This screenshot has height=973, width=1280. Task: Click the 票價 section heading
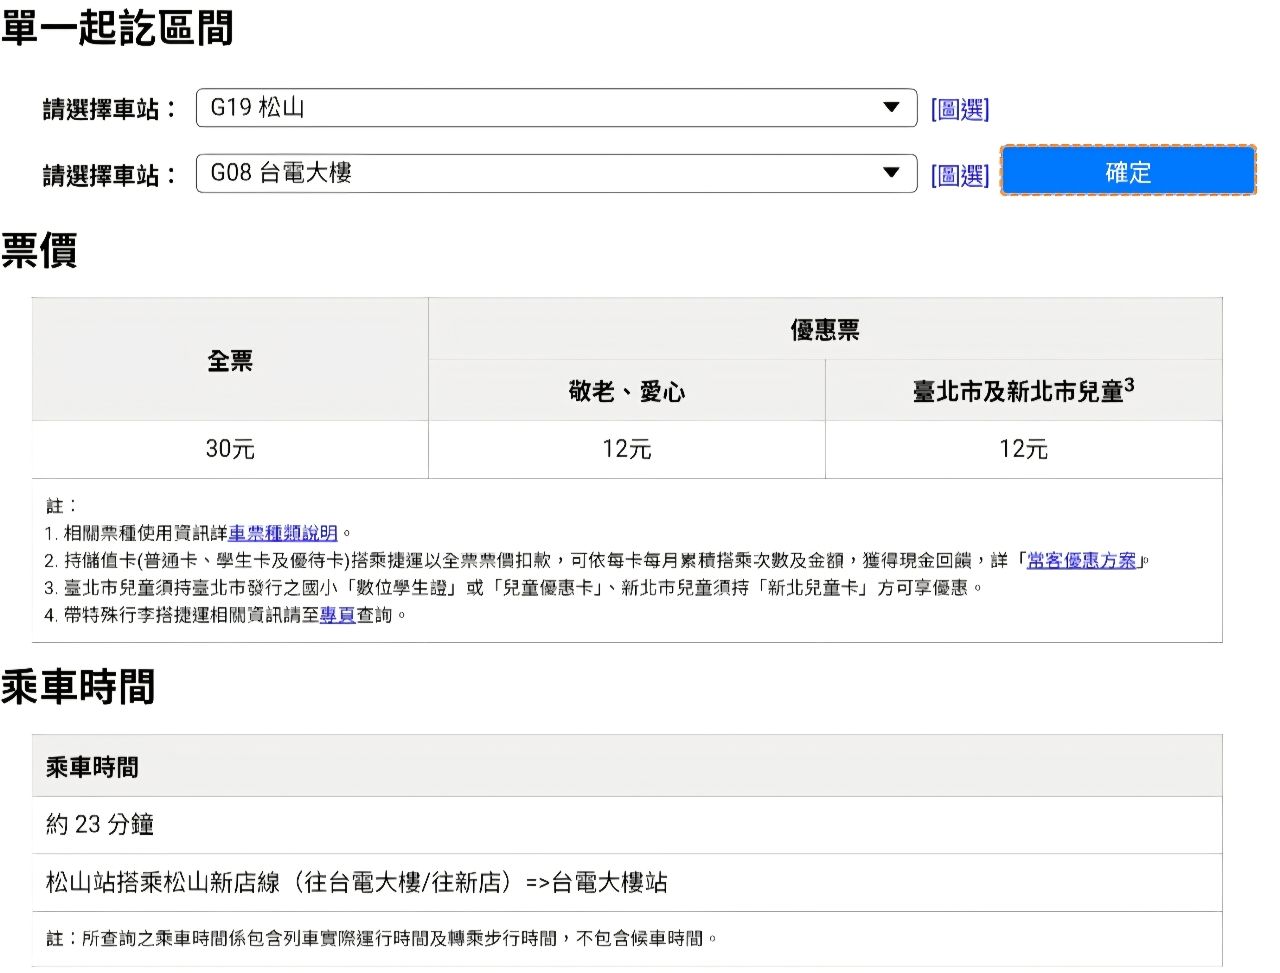point(40,250)
